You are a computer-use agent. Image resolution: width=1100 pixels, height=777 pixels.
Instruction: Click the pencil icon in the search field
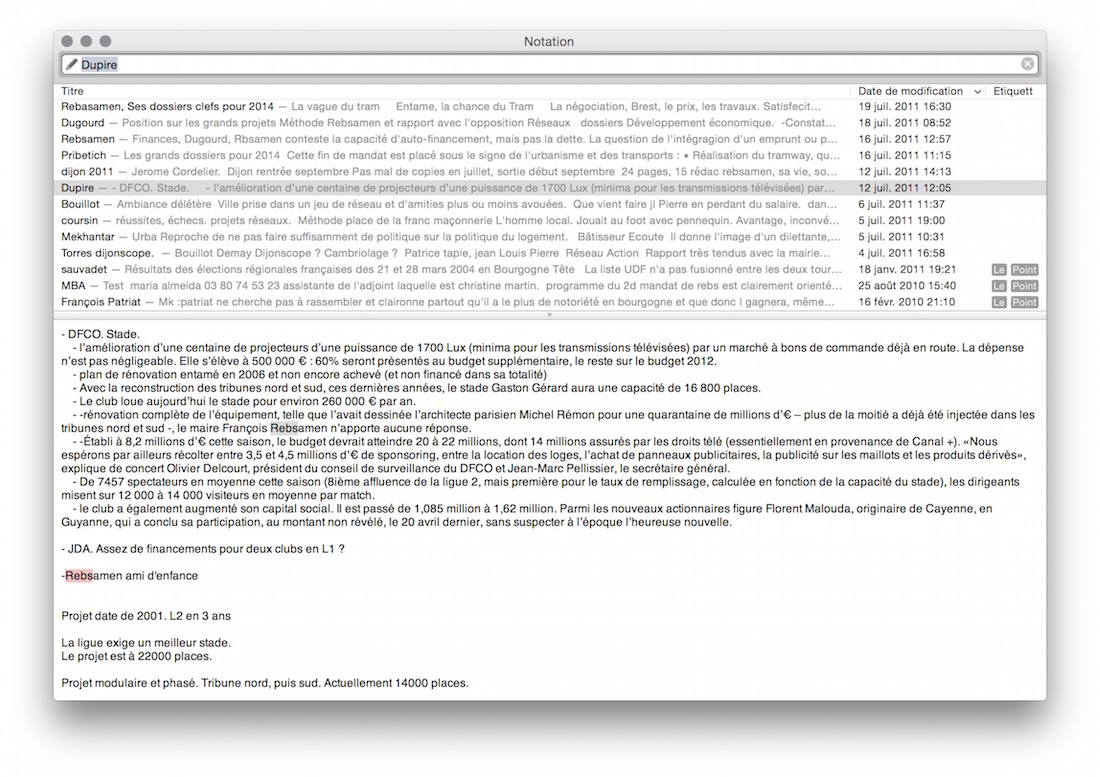click(x=71, y=65)
